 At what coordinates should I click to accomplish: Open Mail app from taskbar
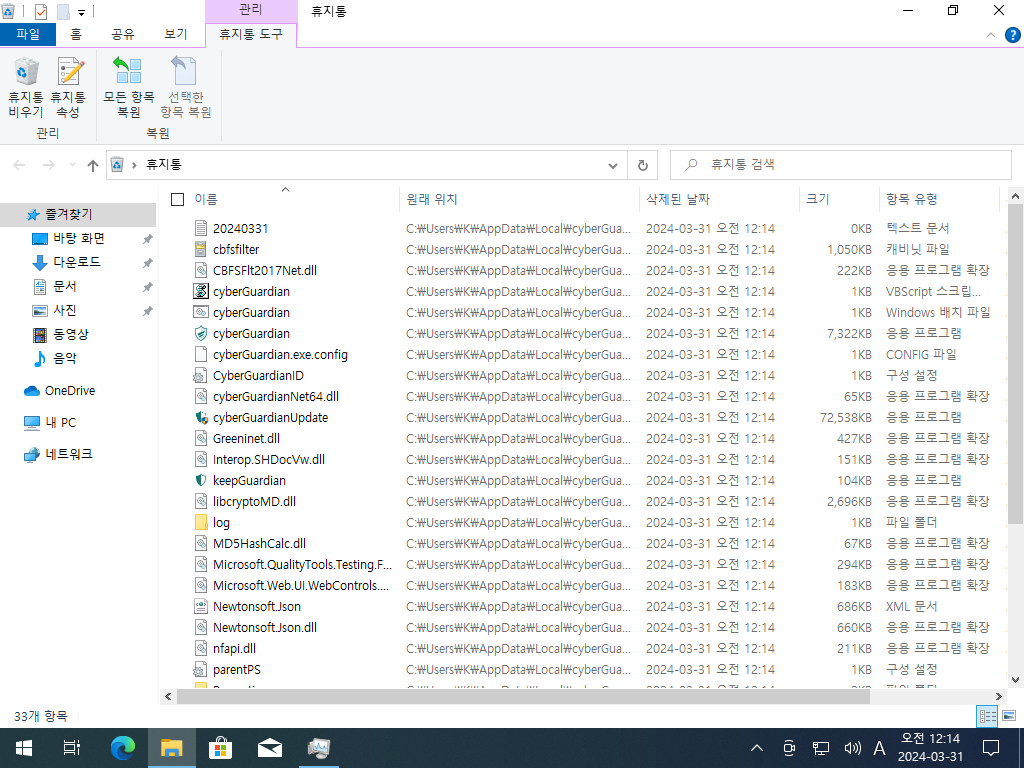[270, 748]
